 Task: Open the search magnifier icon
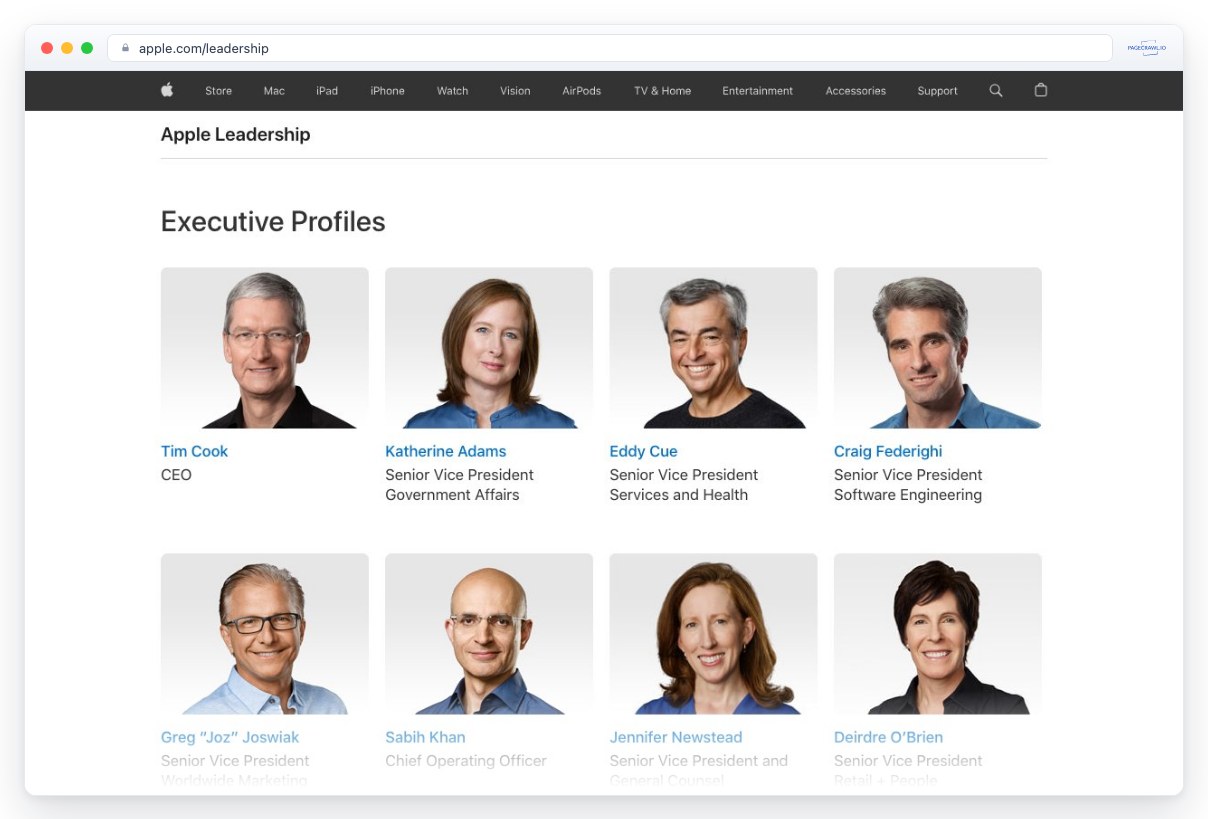(x=996, y=90)
